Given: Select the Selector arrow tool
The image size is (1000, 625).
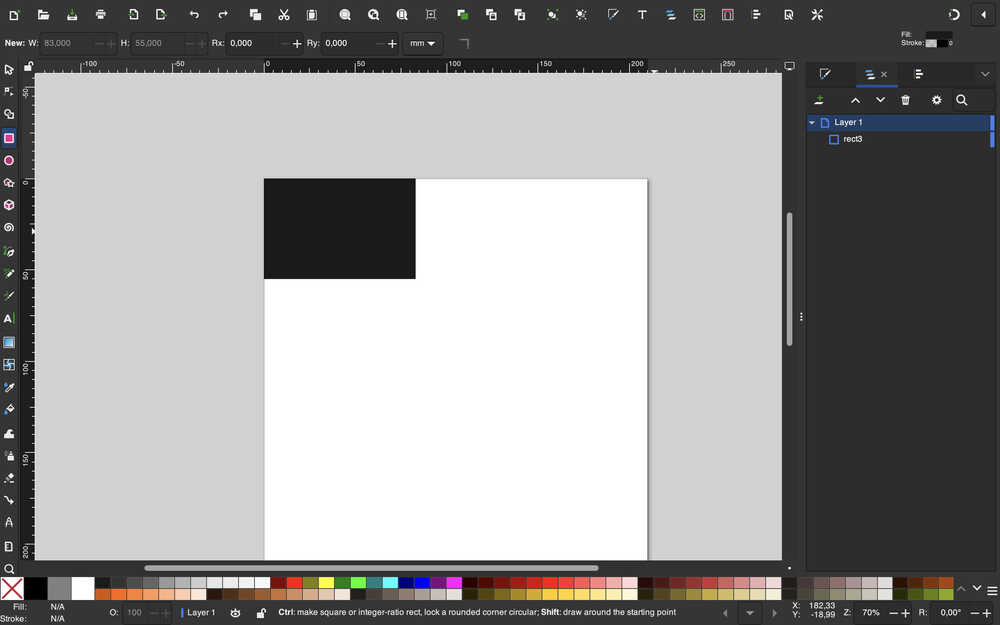Looking at the screenshot, I should [x=9, y=70].
